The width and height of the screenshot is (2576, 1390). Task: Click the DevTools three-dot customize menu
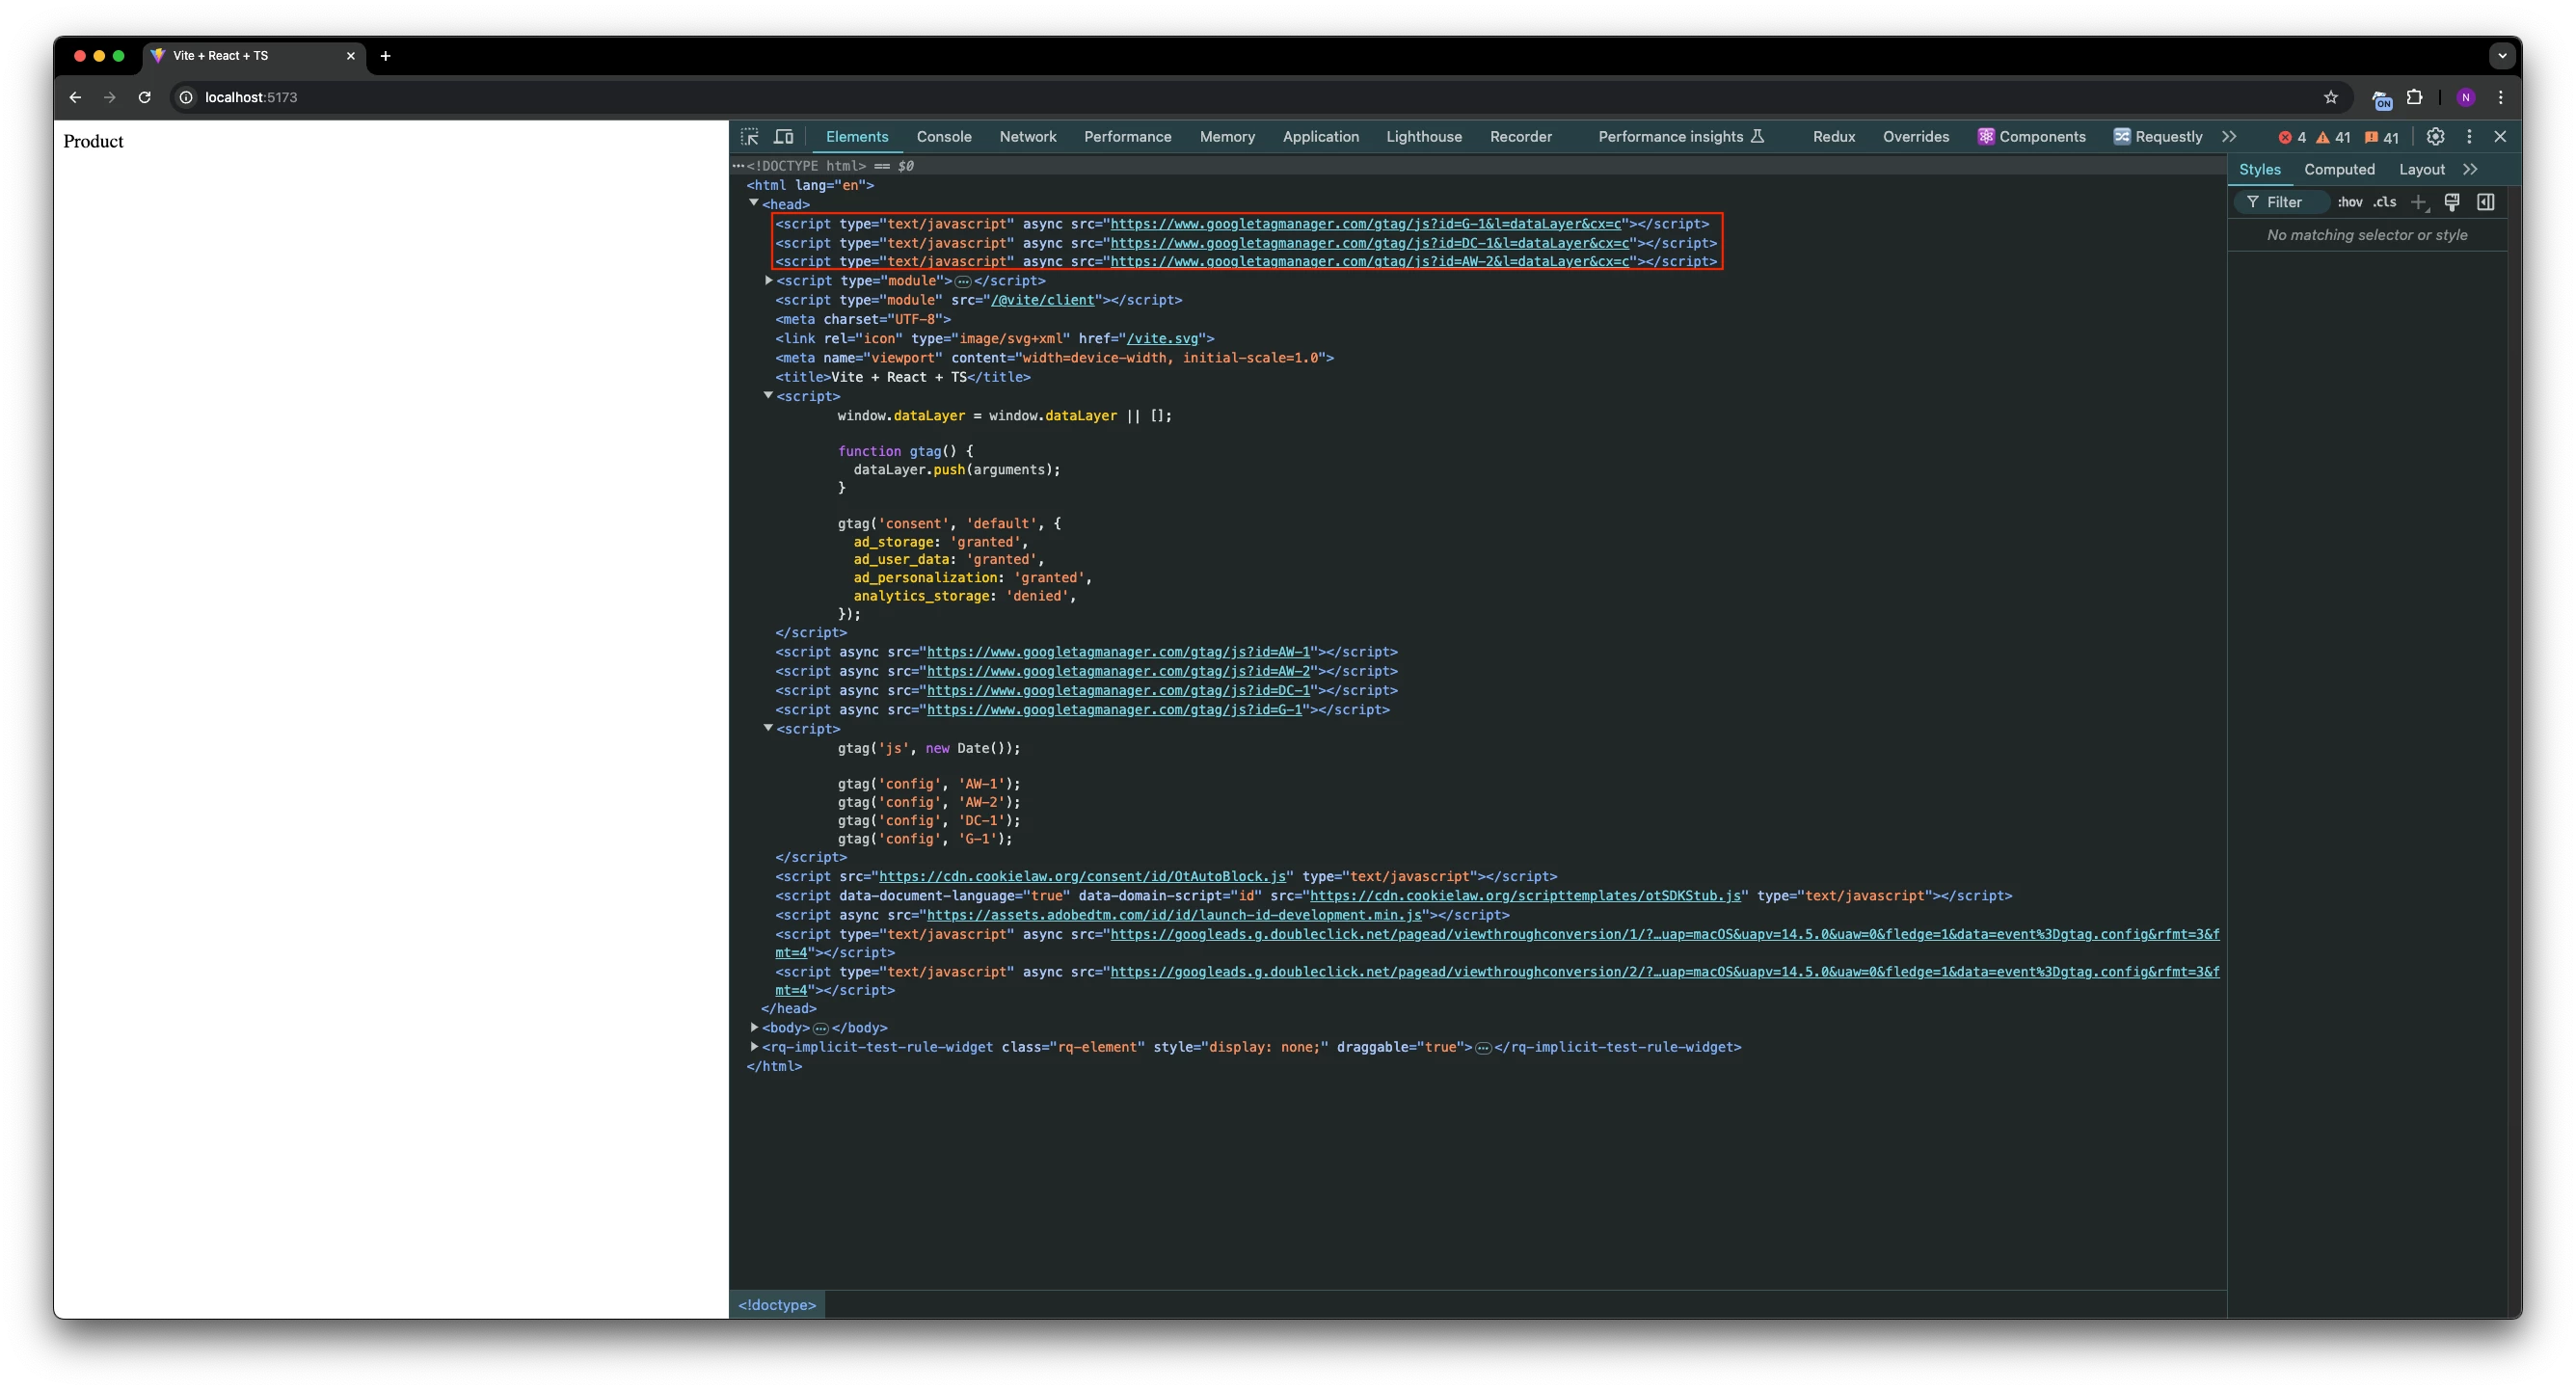point(2469,137)
